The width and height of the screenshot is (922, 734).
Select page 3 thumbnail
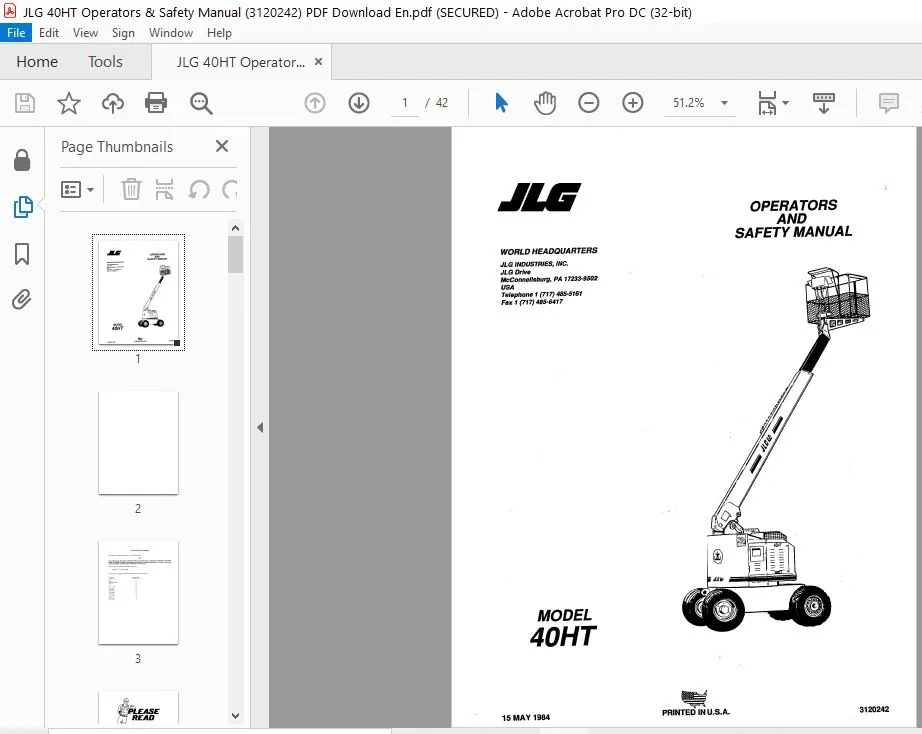138,593
